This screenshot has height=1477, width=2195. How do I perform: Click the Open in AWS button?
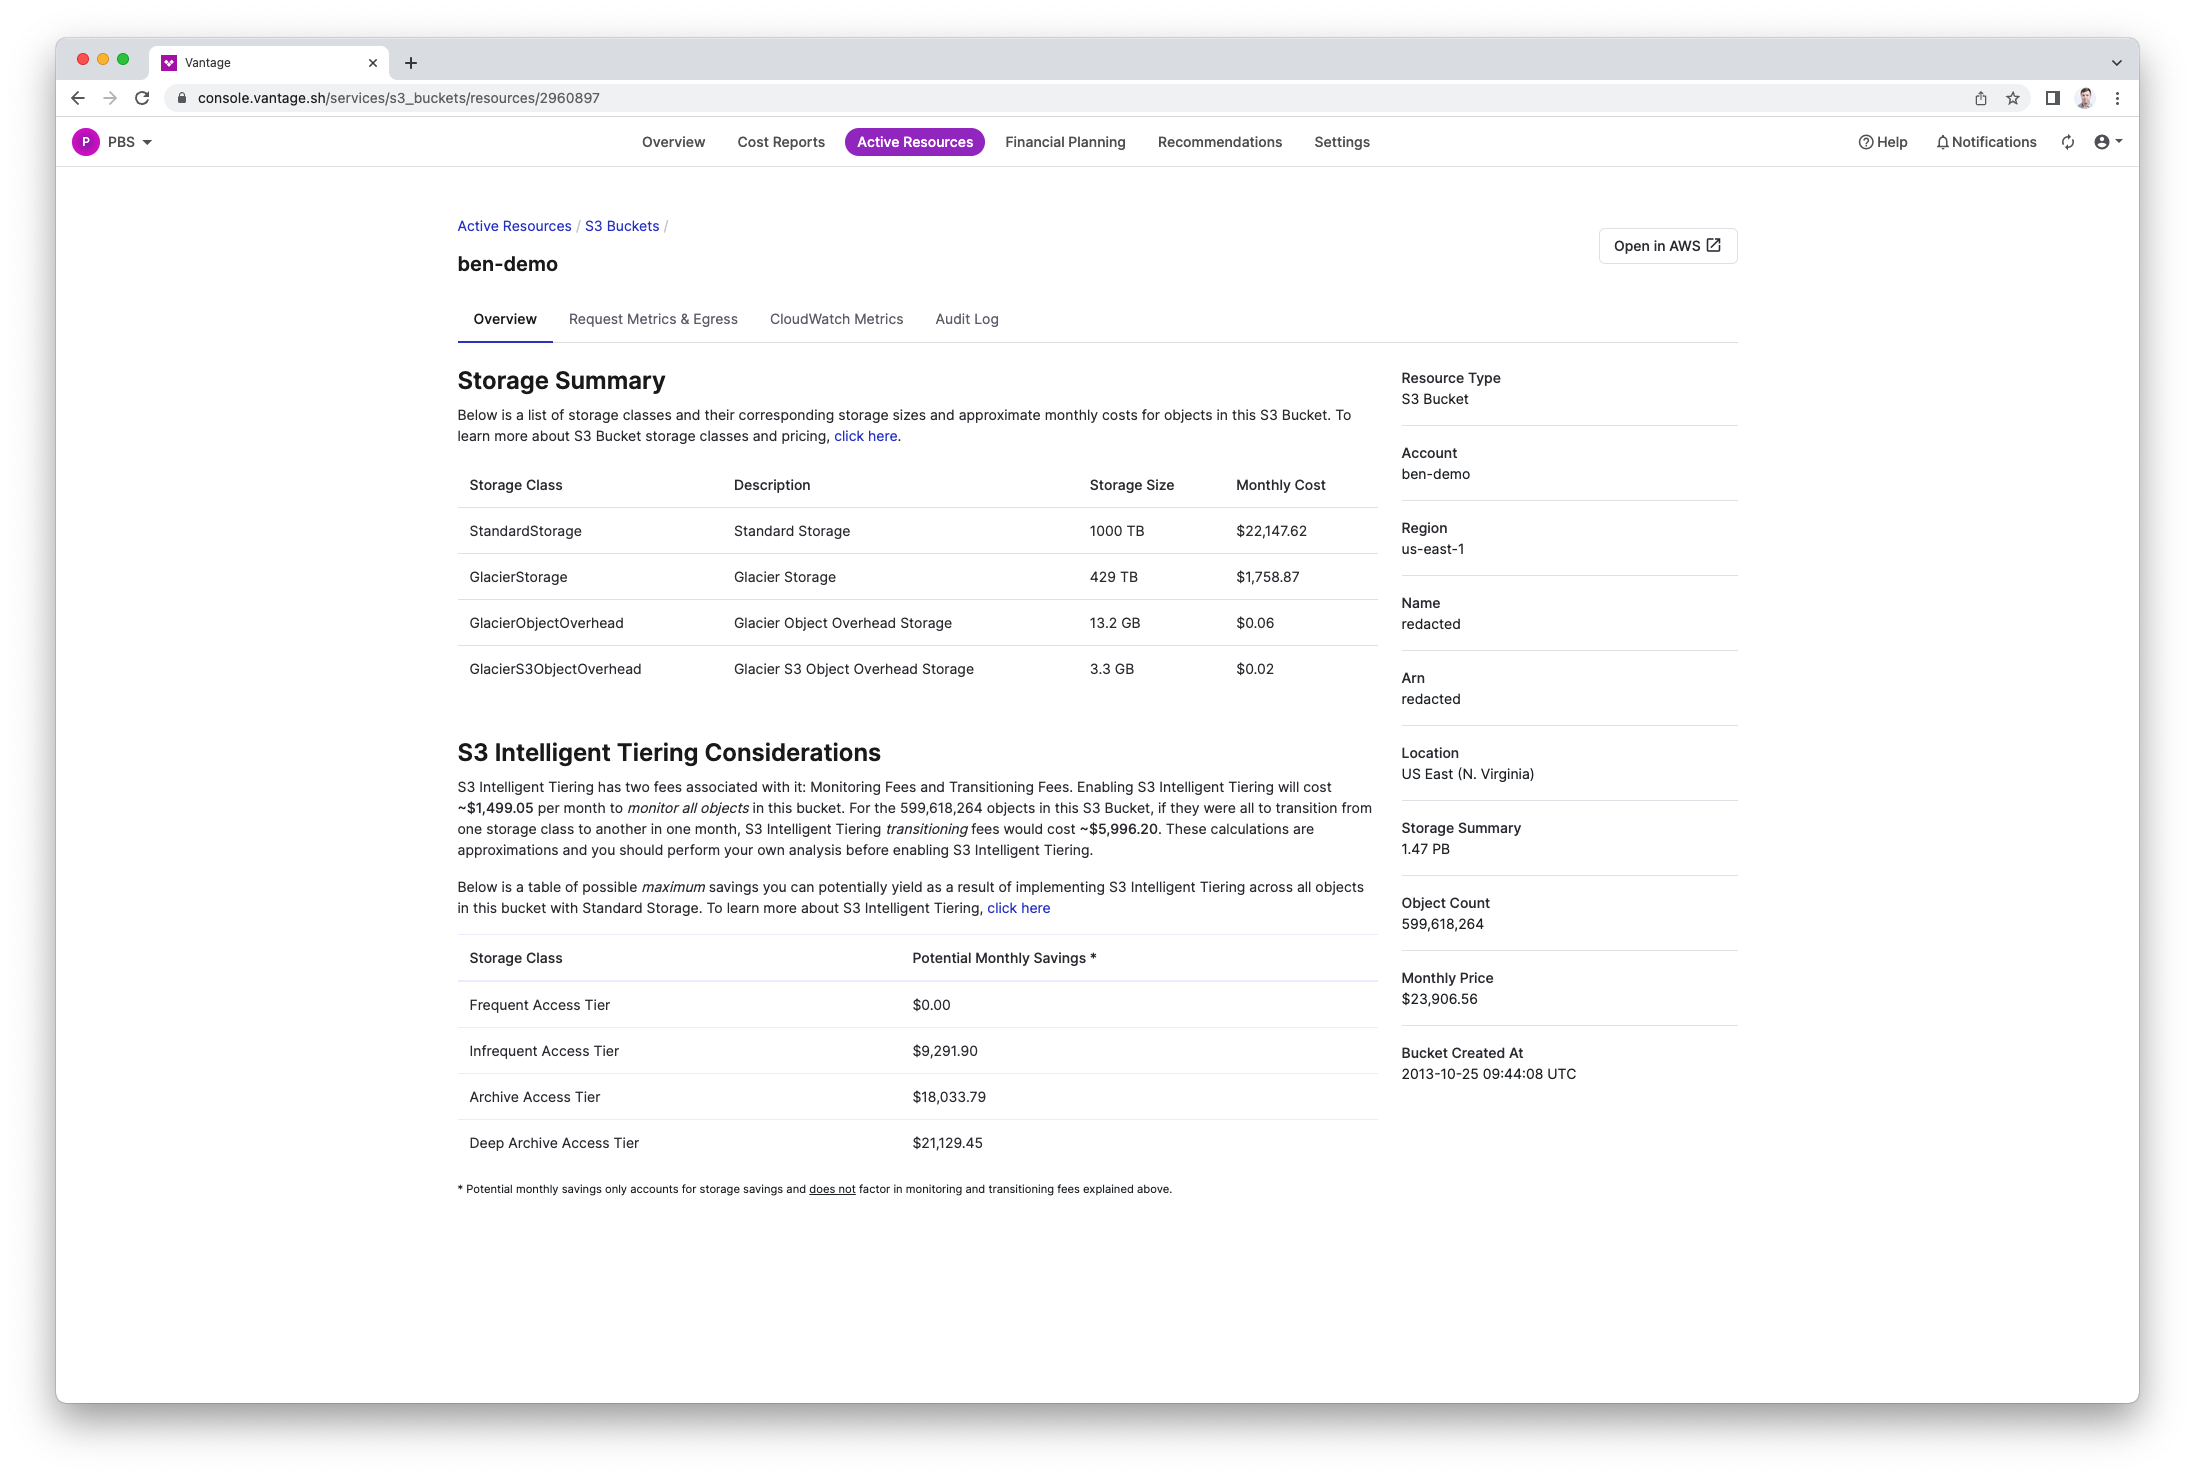click(x=1667, y=245)
